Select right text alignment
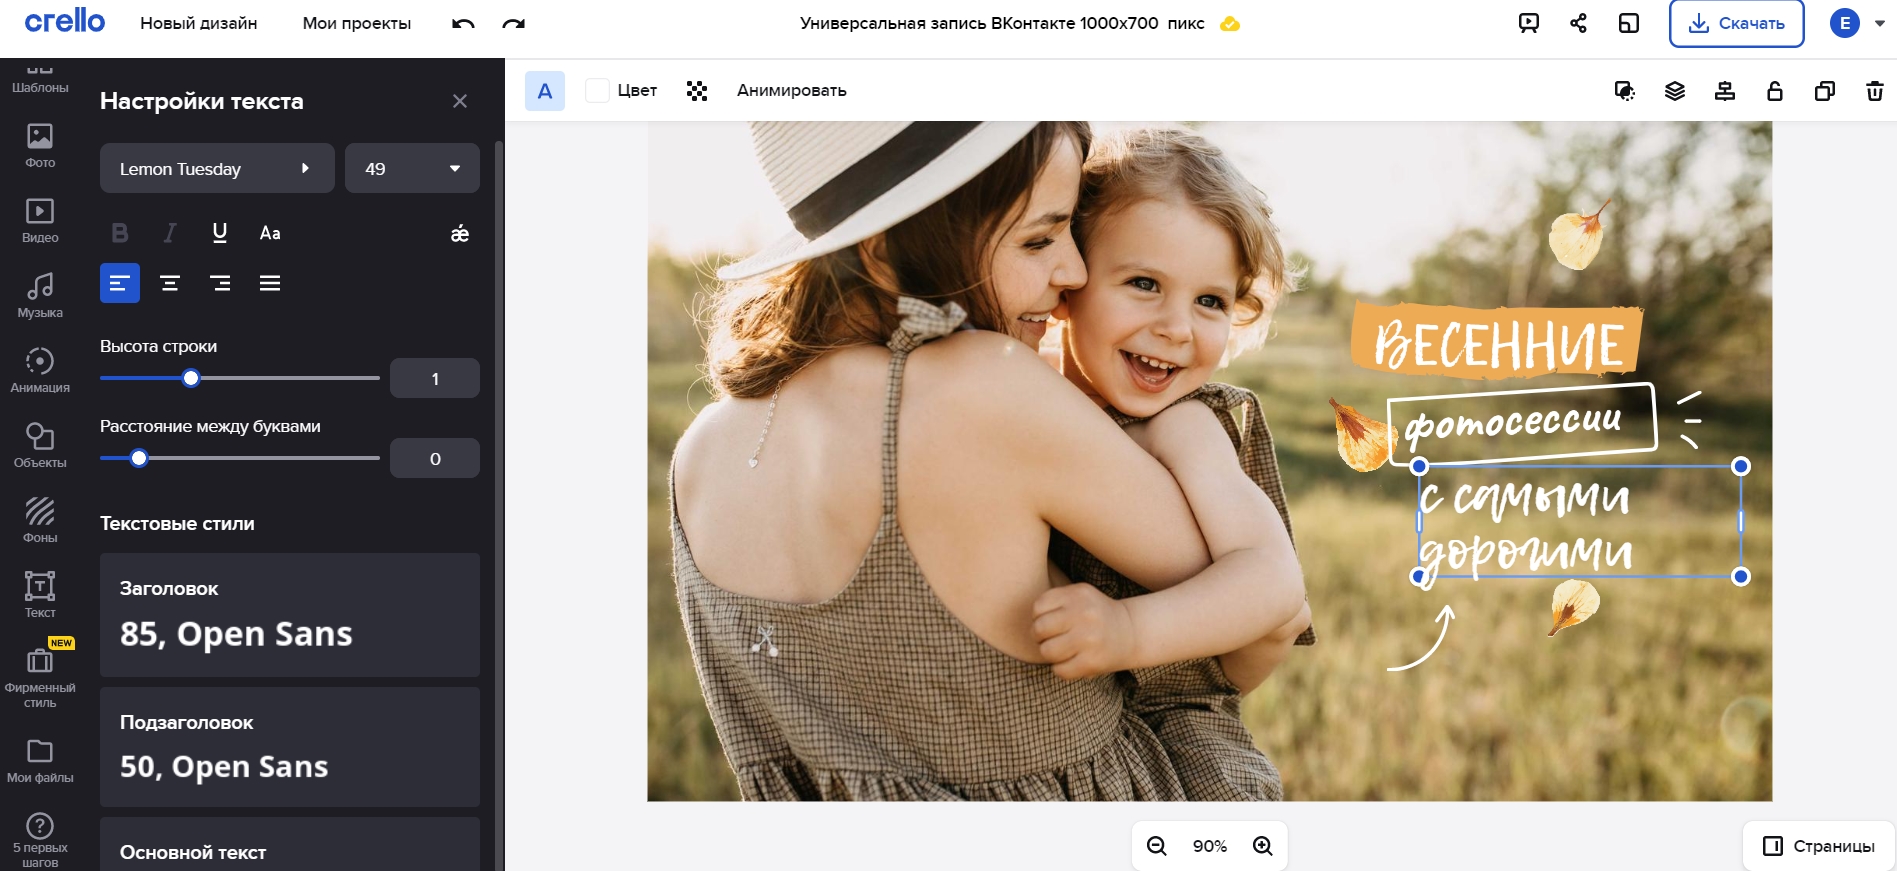1897x871 pixels. [x=220, y=283]
